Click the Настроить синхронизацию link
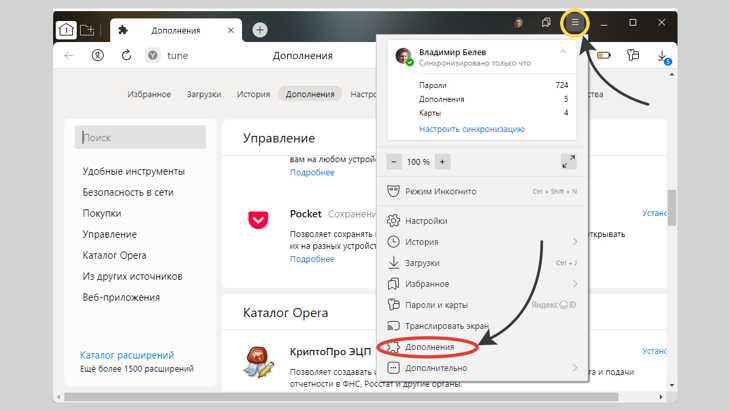 (x=471, y=129)
